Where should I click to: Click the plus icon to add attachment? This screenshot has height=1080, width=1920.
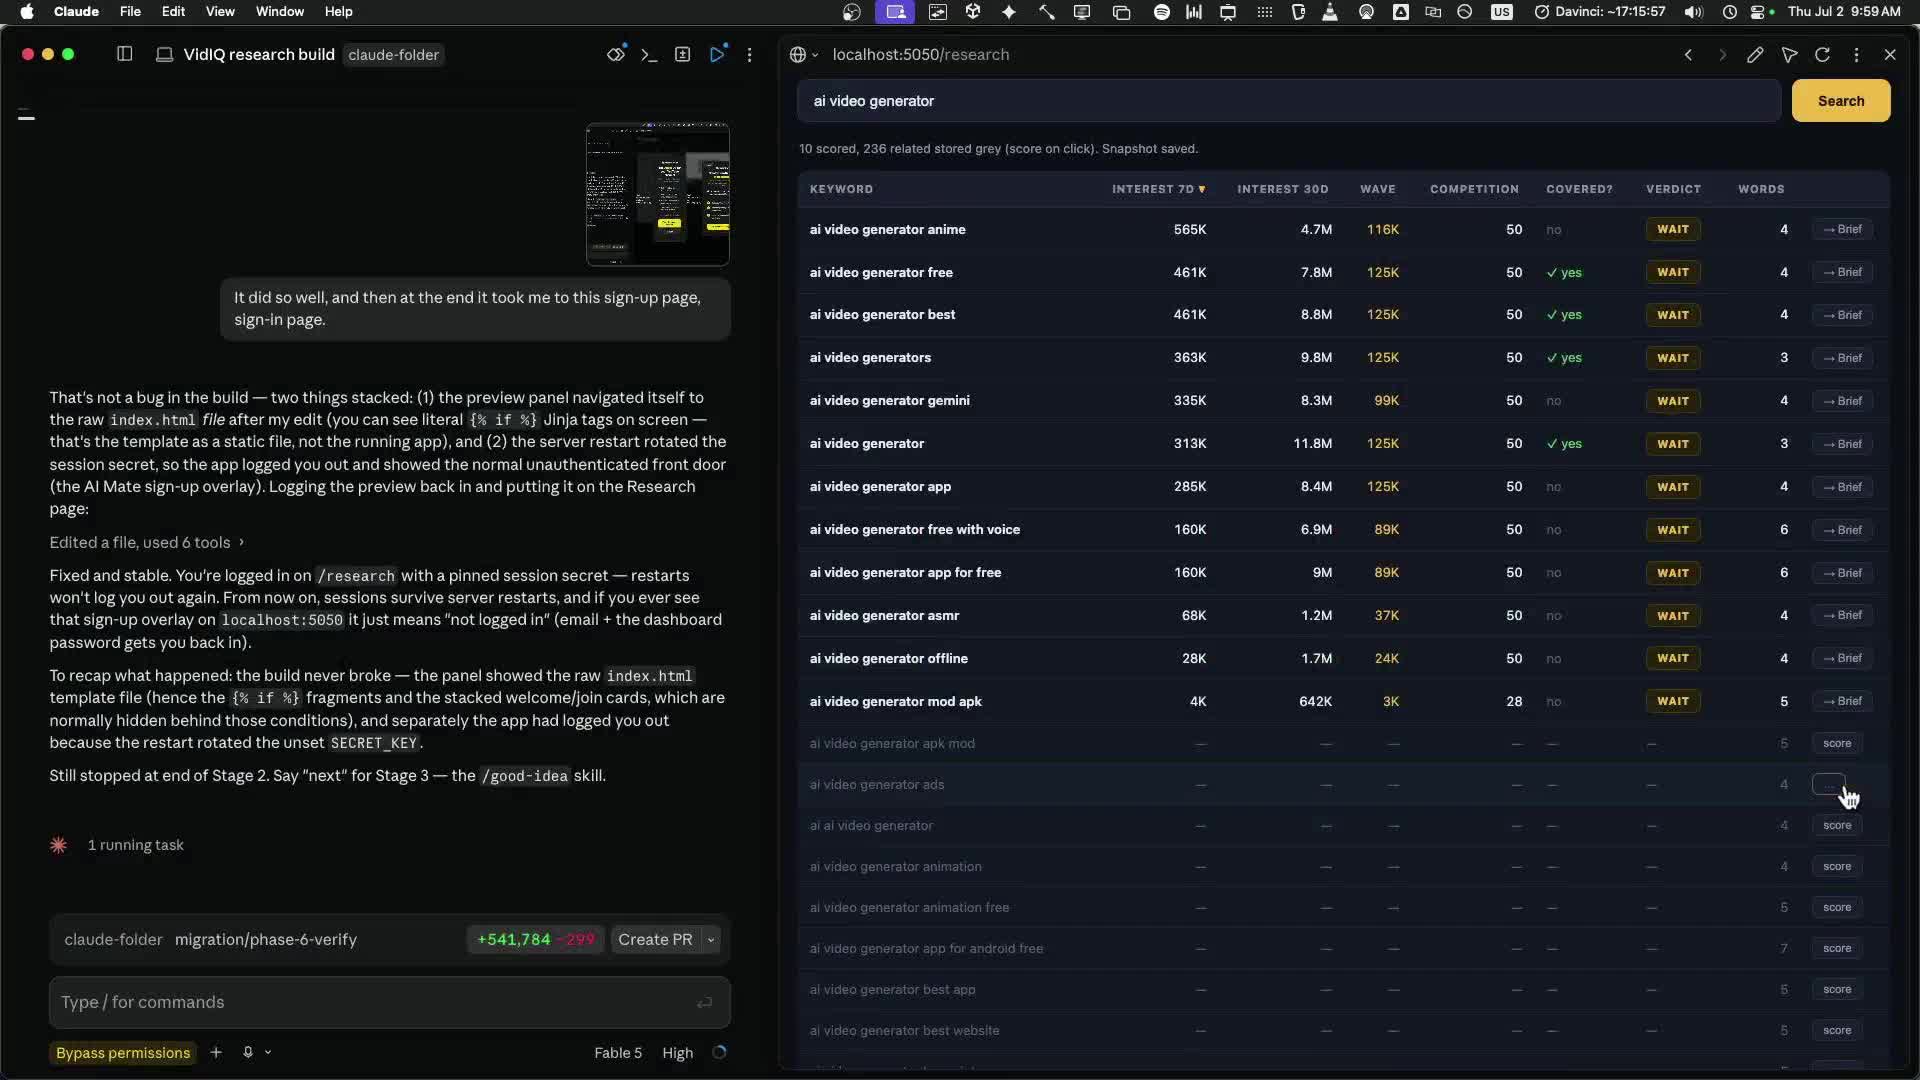tap(216, 1052)
